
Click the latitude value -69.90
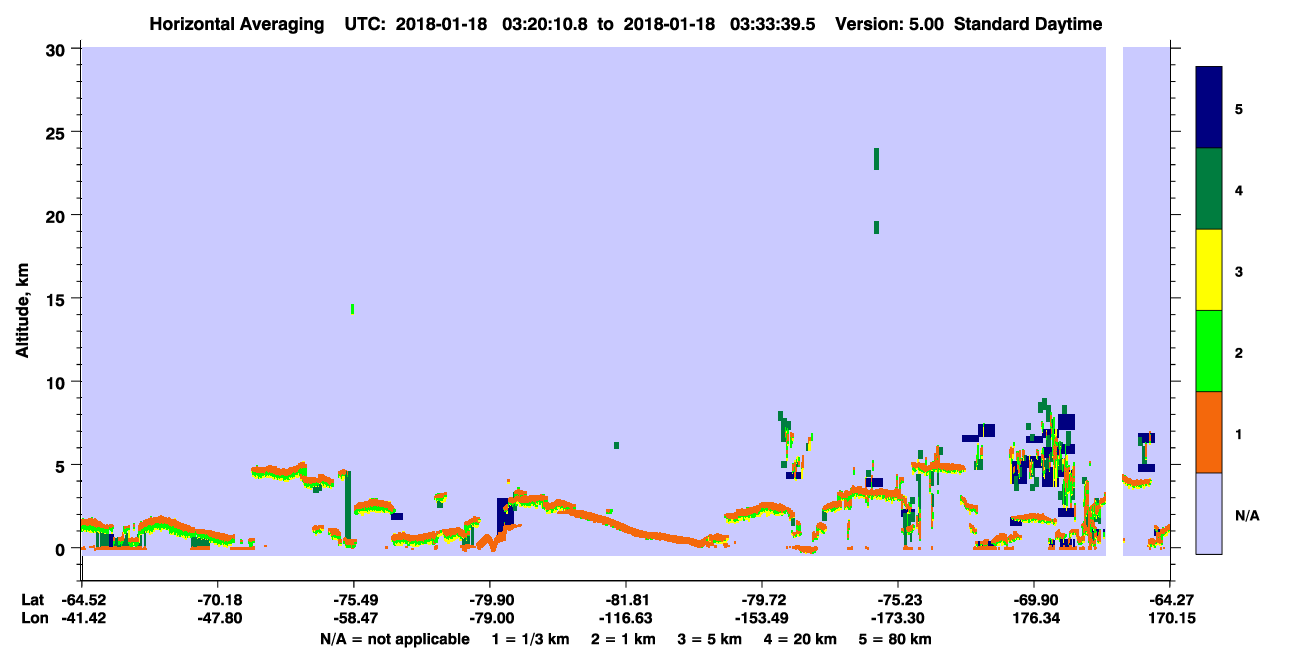tap(1034, 599)
